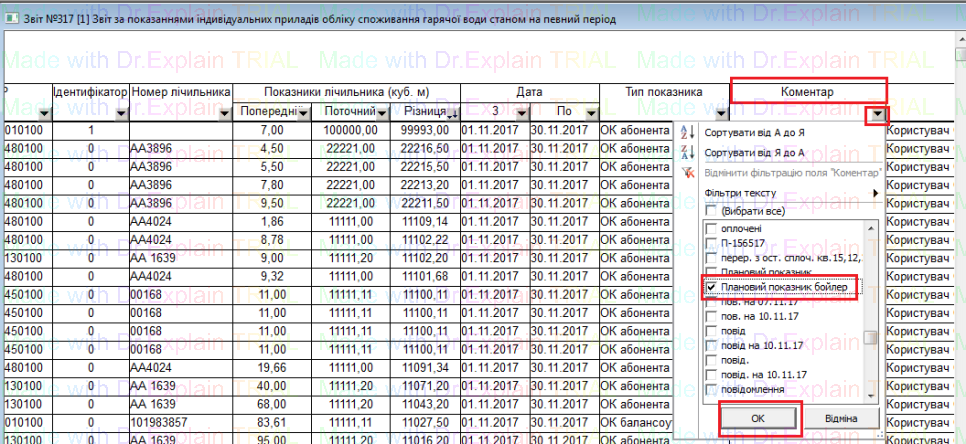The height and width of the screenshot is (444, 966).
Task: Open the Коментар column filter dropdown
Action: tap(877, 115)
